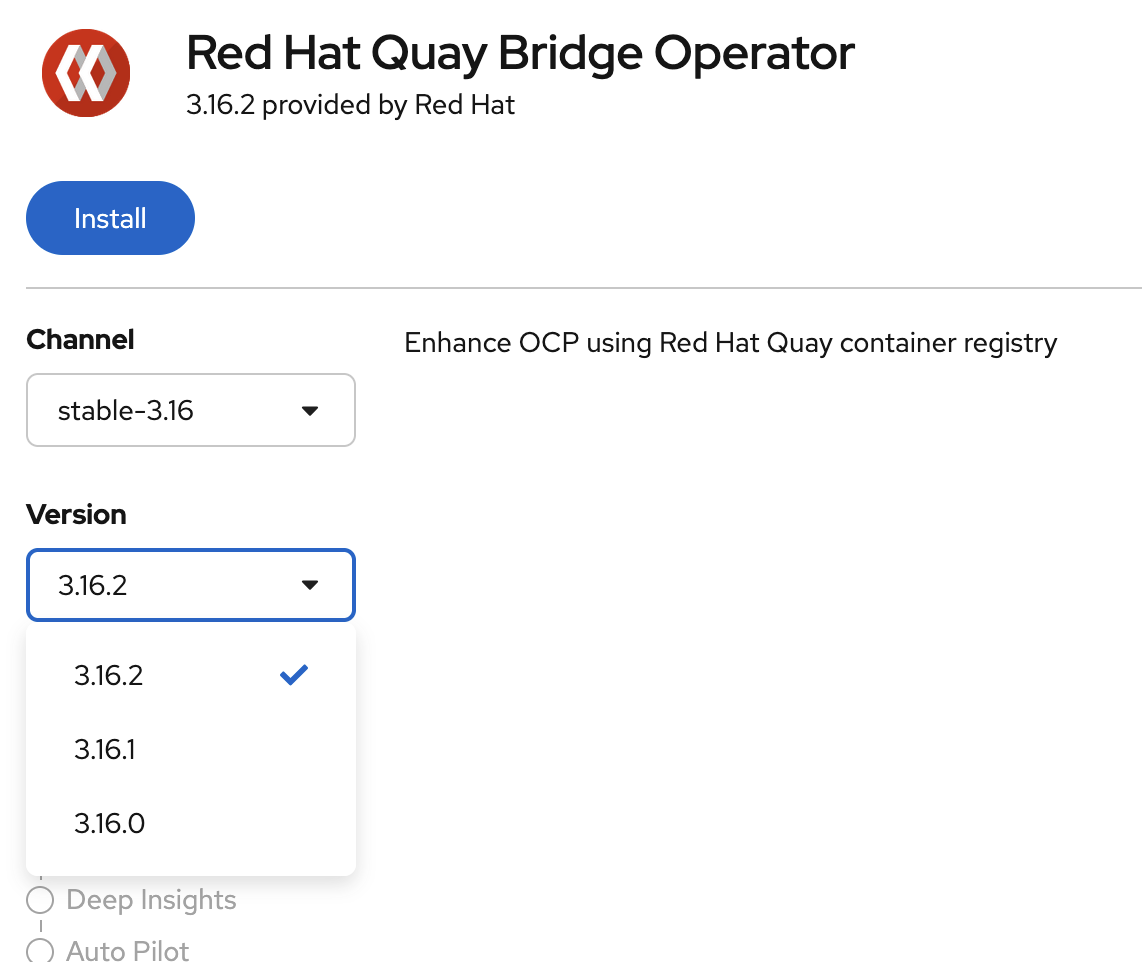
Task: Select version 3.16.1 from the list
Action: tap(105, 750)
